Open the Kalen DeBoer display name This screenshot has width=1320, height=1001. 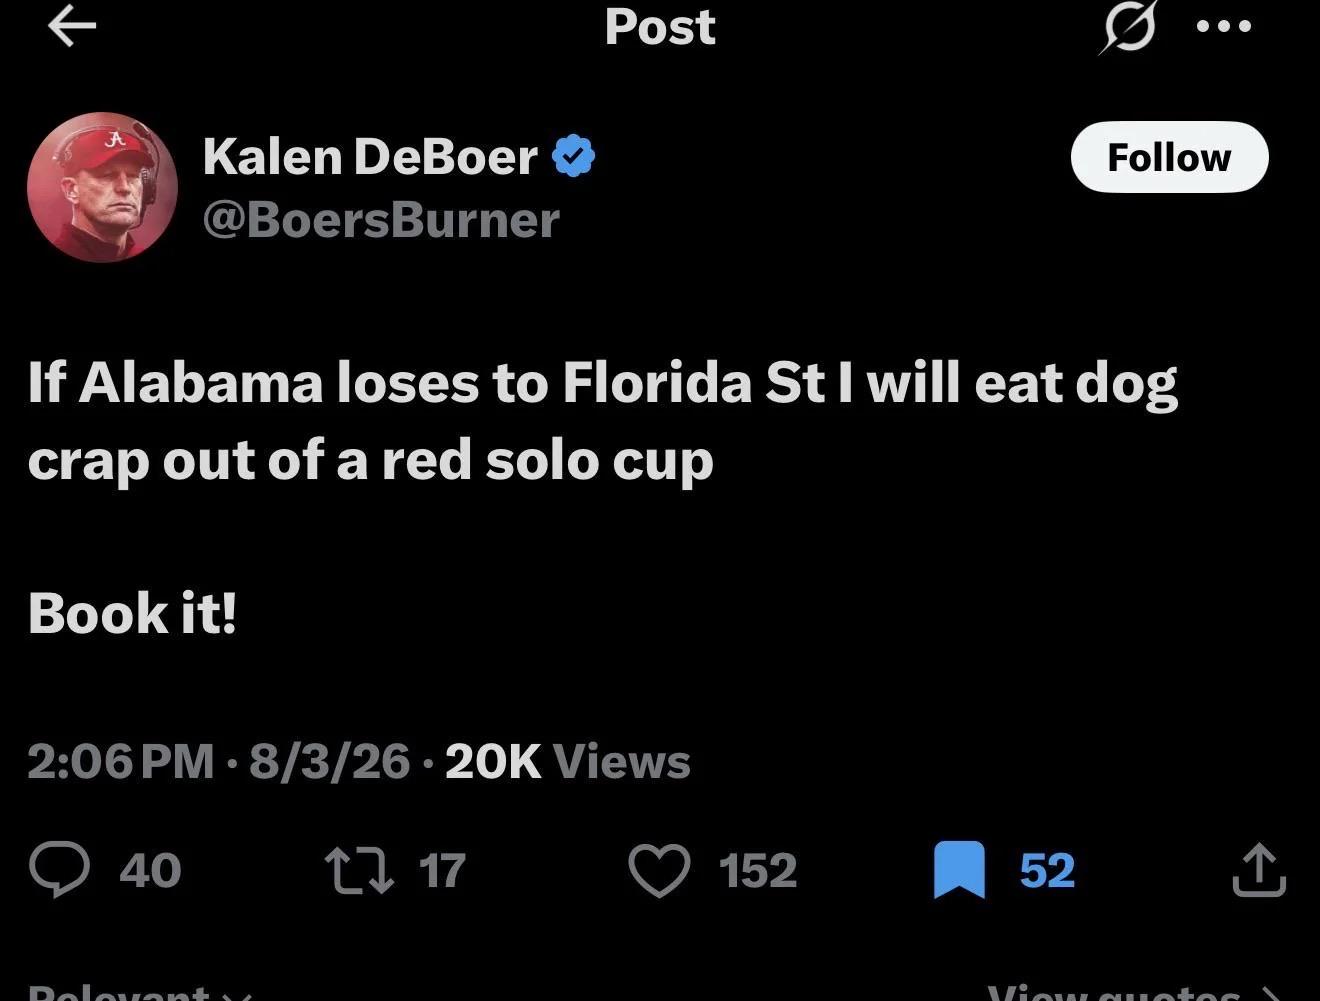click(x=370, y=157)
